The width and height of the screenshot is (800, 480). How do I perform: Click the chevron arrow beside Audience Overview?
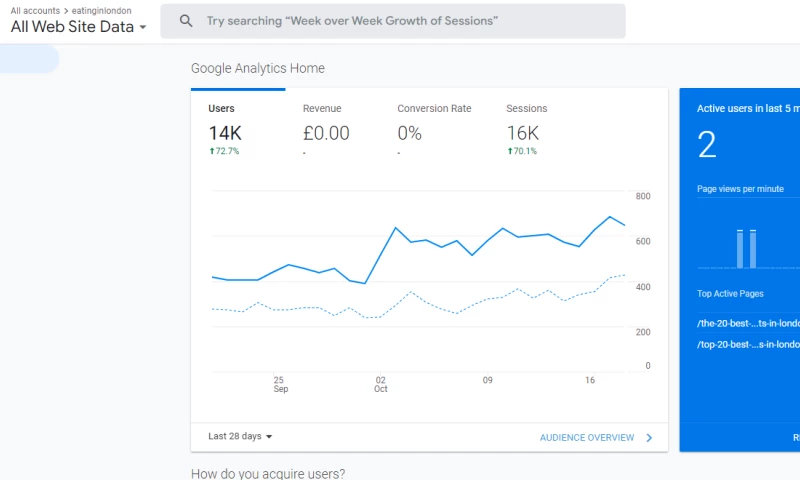click(649, 437)
